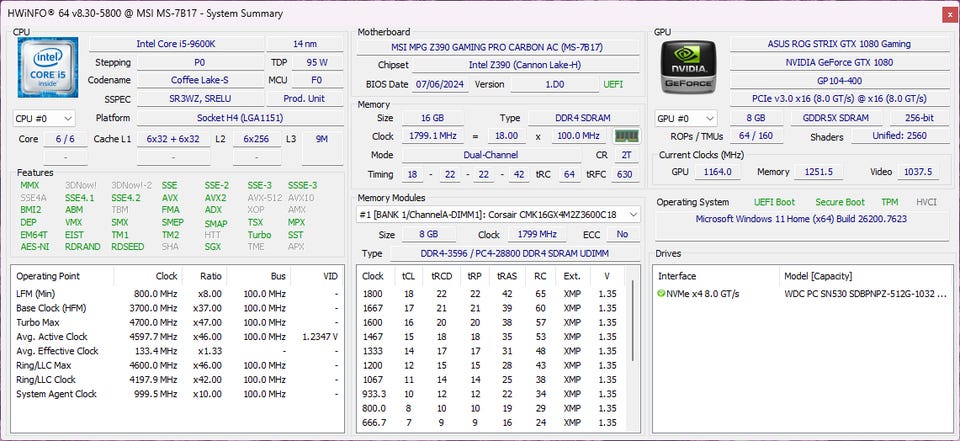Image resolution: width=960 pixels, height=441 pixels.
Task: Click the NVIDIA GeForce GTX 1080 field
Action: (x=839, y=62)
